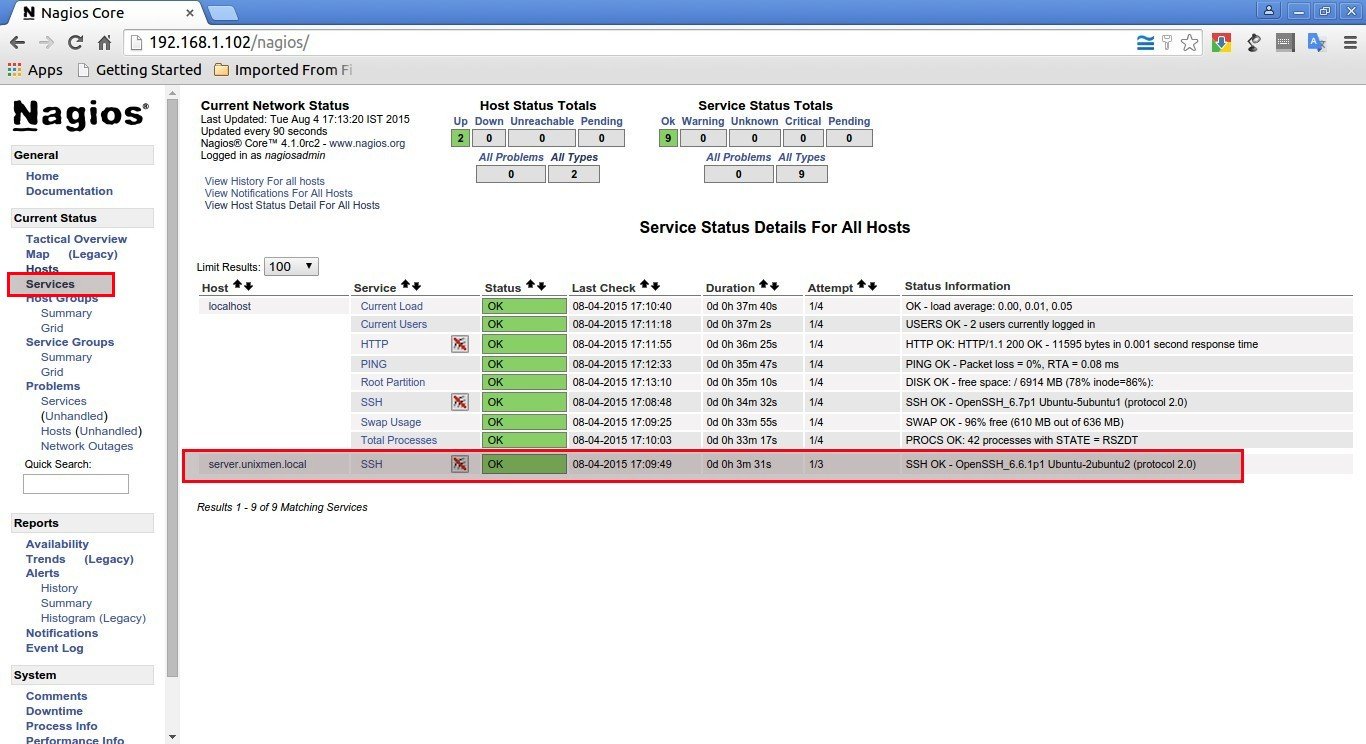Click notifications-disabled icon for server.unixmen.local SSH
This screenshot has height=744, width=1366.
tap(460, 464)
